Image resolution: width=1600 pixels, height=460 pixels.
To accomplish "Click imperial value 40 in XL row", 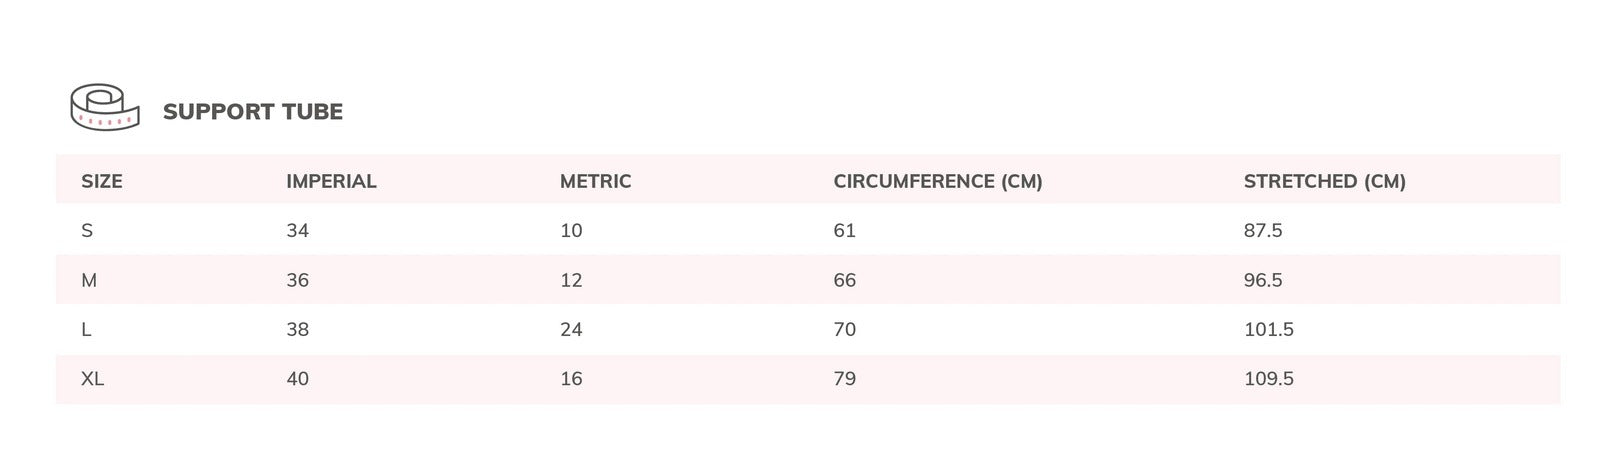I will coord(298,379).
